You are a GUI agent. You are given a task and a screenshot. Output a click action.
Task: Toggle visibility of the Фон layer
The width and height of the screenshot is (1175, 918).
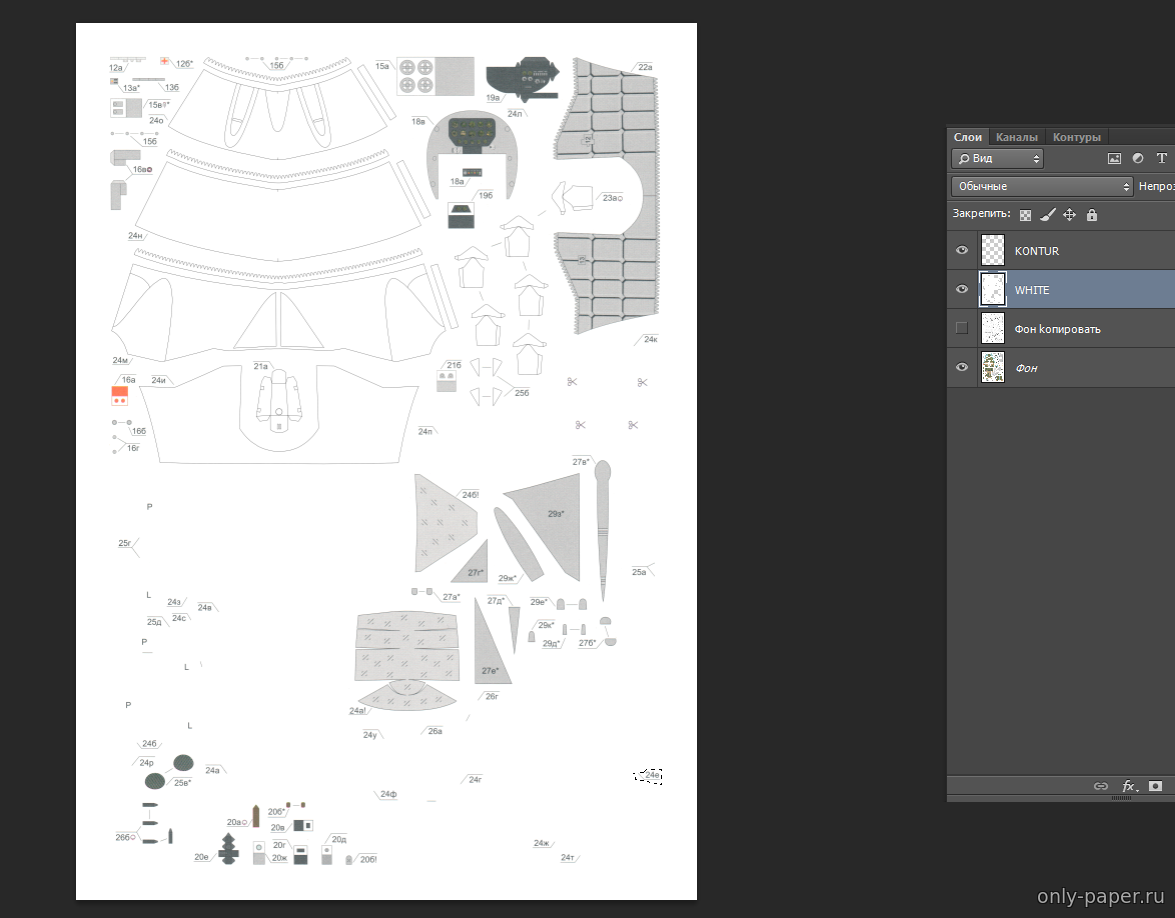point(962,367)
